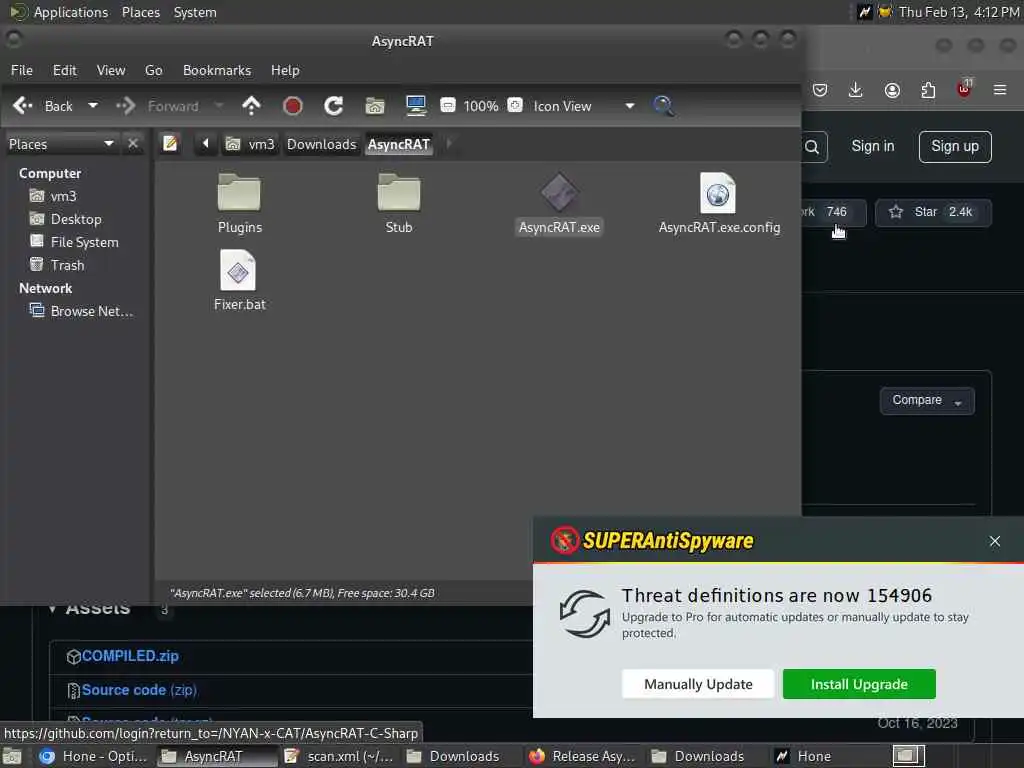1024x768 pixels.
Task: Open the Home folder toolbar icon
Action: pyautogui.click(x=375, y=106)
